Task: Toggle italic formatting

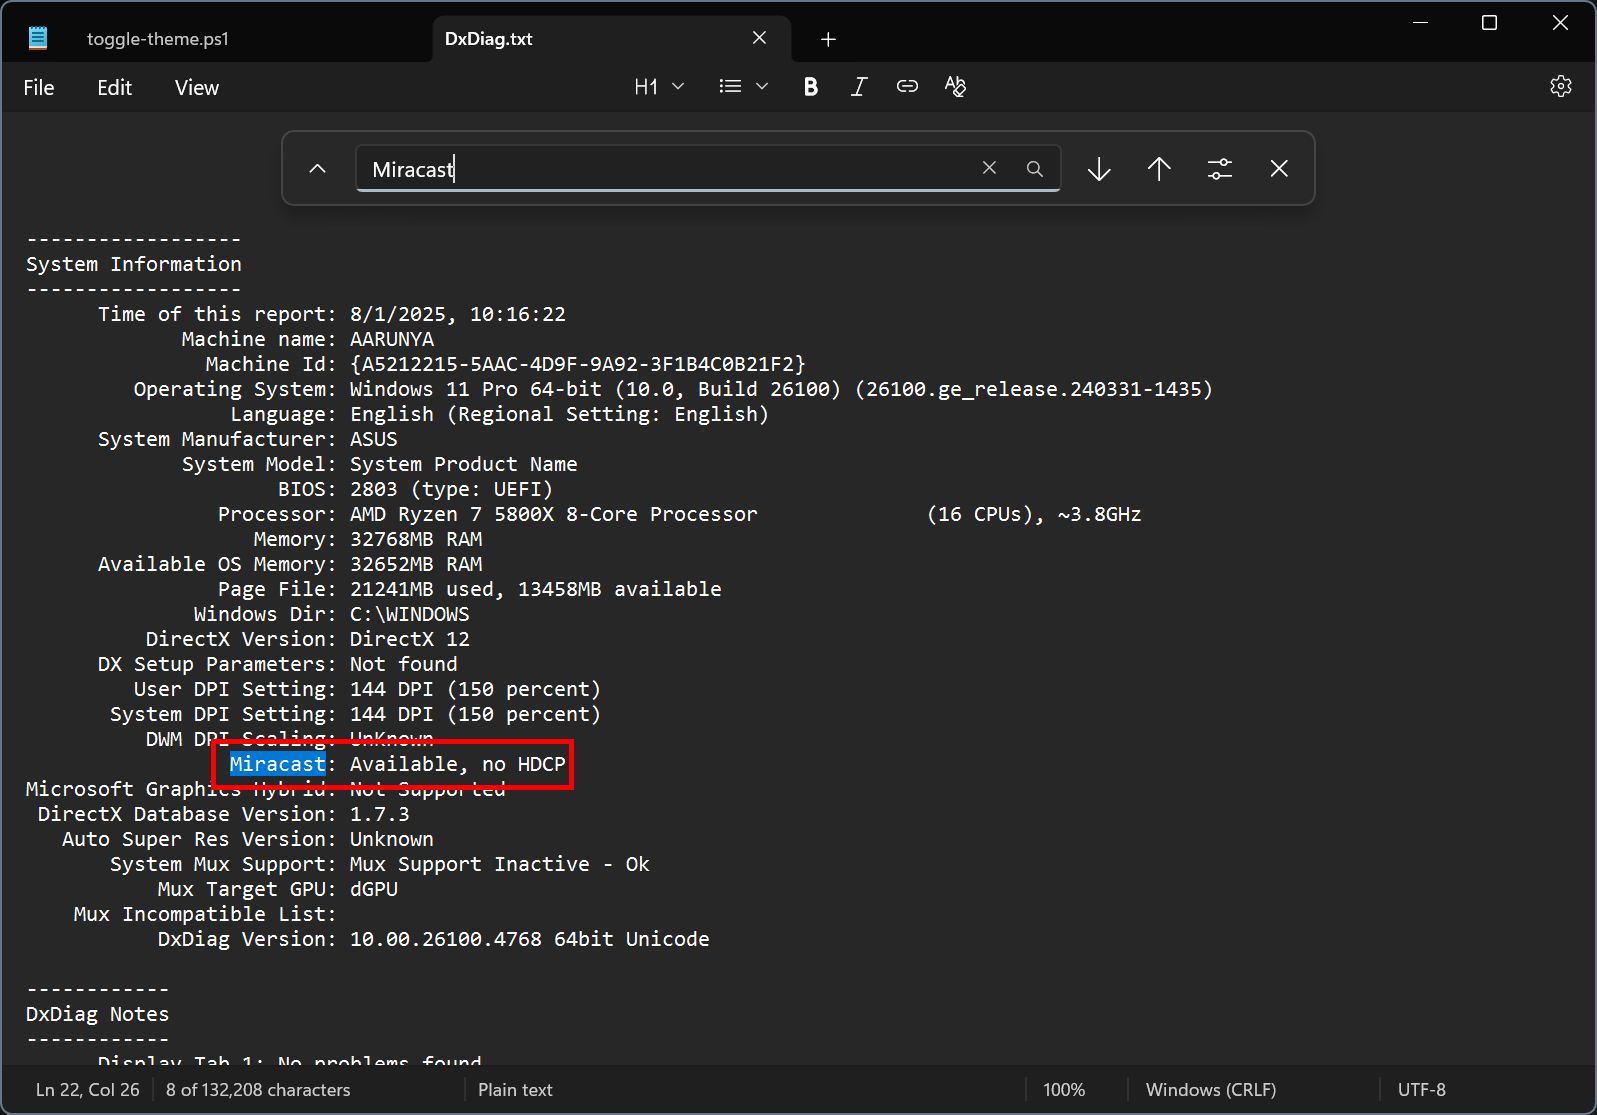Action: 859,87
